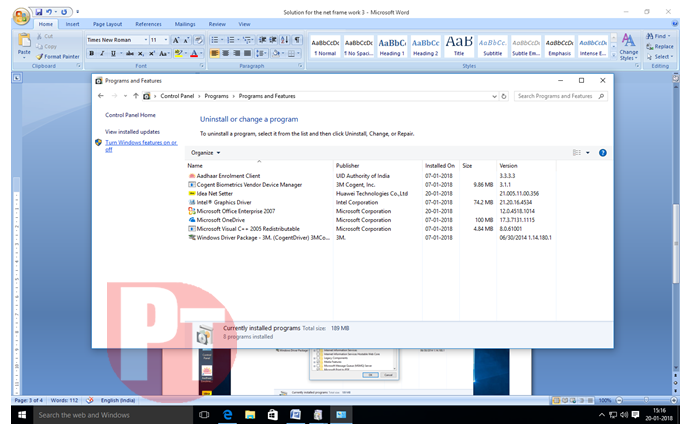The image size is (690, 431).
Task: Toggle Show/Hide paragraph marks
Action: (x=297, y=40)
